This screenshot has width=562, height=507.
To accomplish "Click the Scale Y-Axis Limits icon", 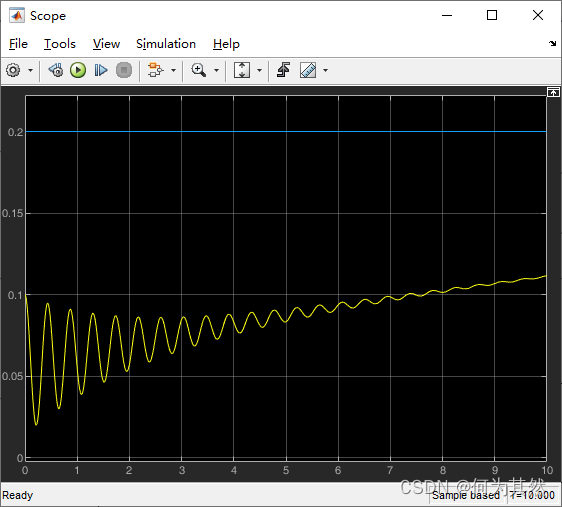I will click(242, 70).
